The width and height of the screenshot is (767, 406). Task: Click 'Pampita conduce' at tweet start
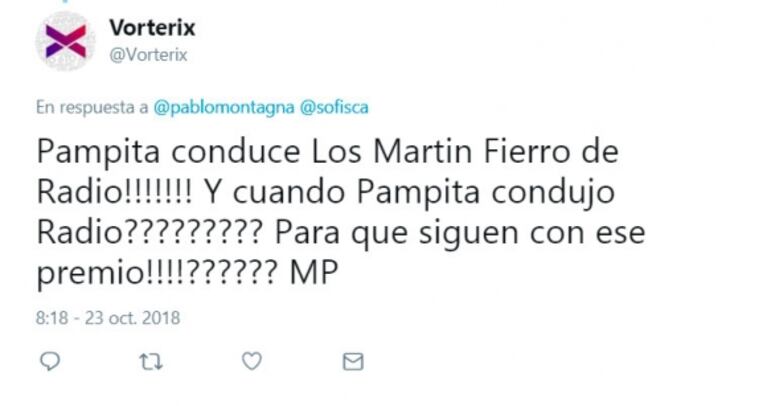169,152
